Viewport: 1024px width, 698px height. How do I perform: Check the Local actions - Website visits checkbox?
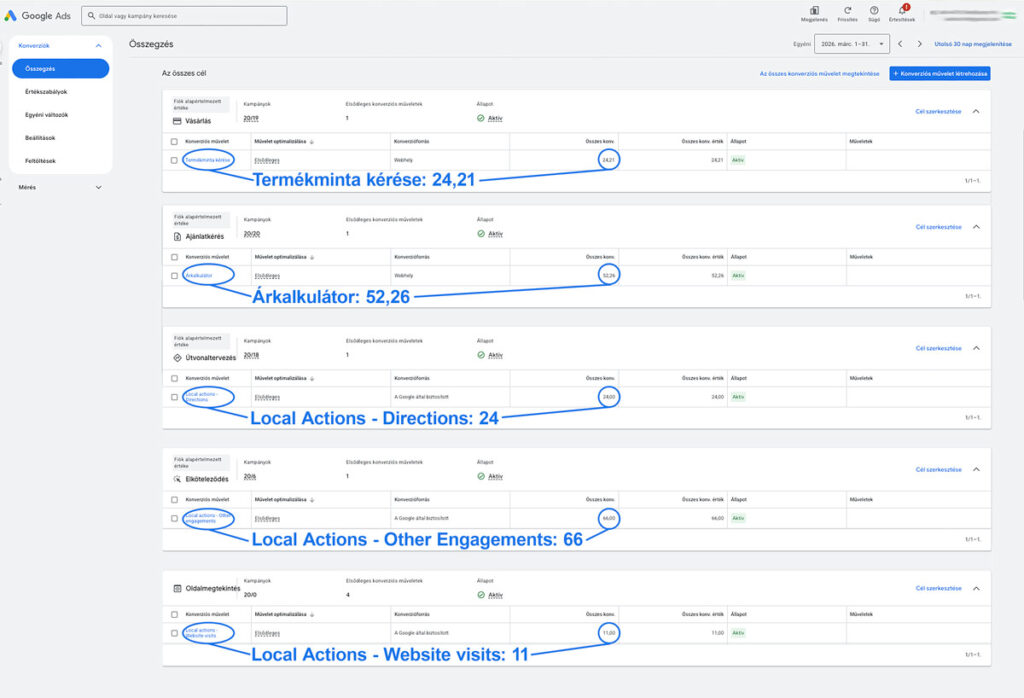pos(174,633)
